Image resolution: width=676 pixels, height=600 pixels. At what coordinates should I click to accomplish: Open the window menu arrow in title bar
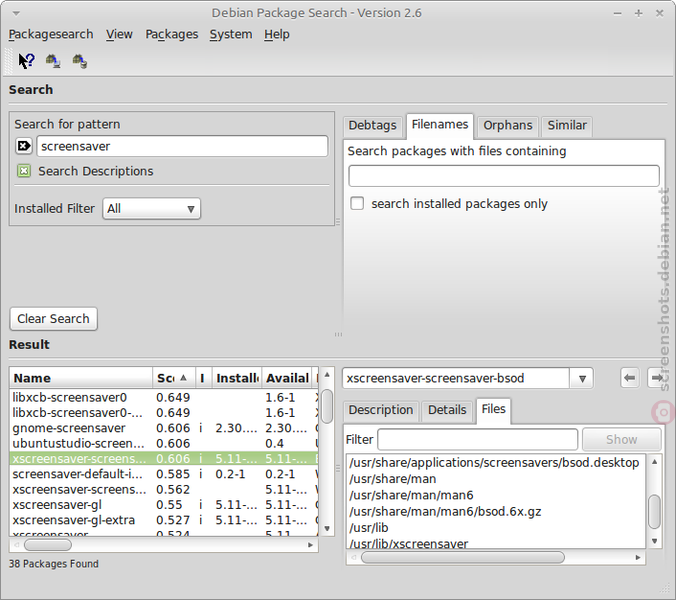(x=16, y=13)
